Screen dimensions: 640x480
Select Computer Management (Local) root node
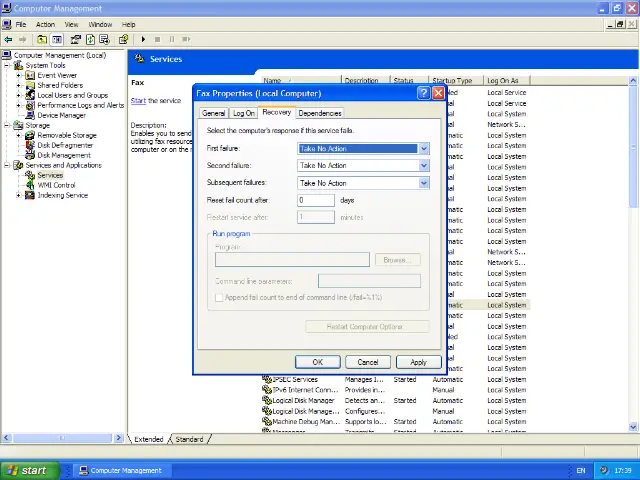[60, 55]
